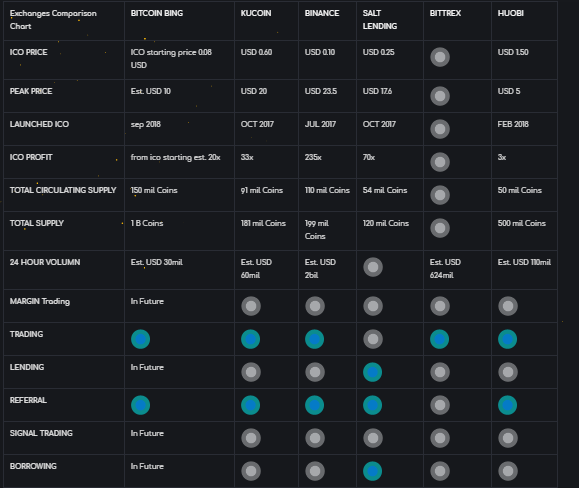This screenshot has height=488, width=579.
Task: Click the grey Signal Trading dot under Binance
Action: tap(315, 438)
